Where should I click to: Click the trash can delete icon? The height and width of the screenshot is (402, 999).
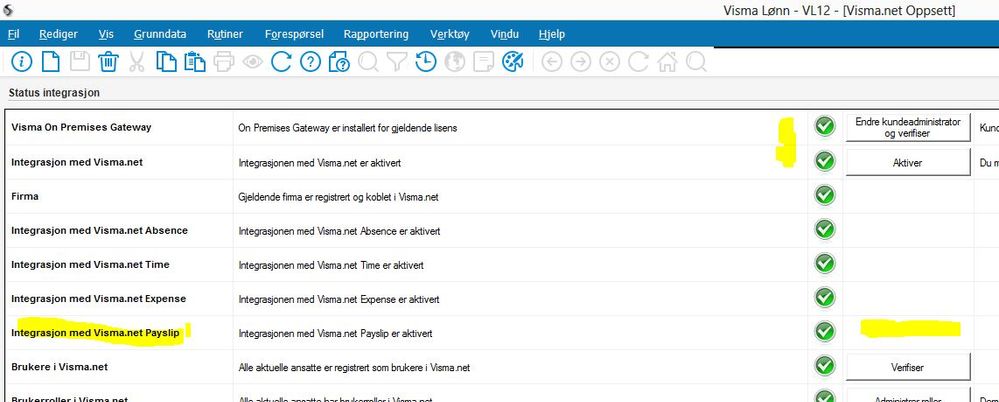(x=108, y=62)
